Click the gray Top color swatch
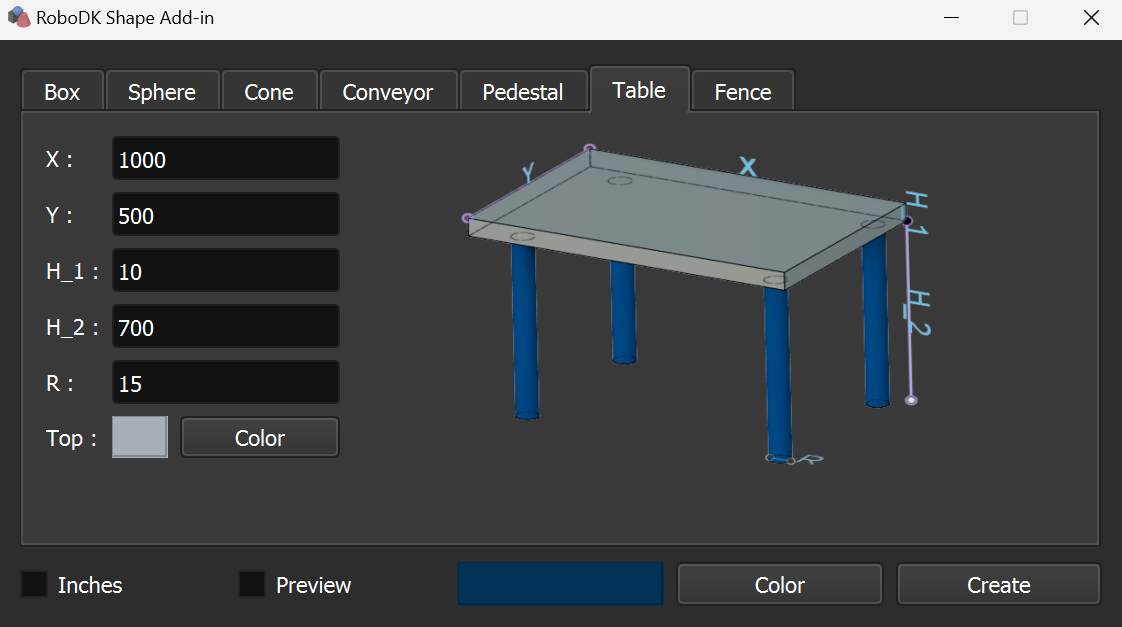Viewport: 1122px width, 627px height. pyautogui.click(x=140, y=438)
